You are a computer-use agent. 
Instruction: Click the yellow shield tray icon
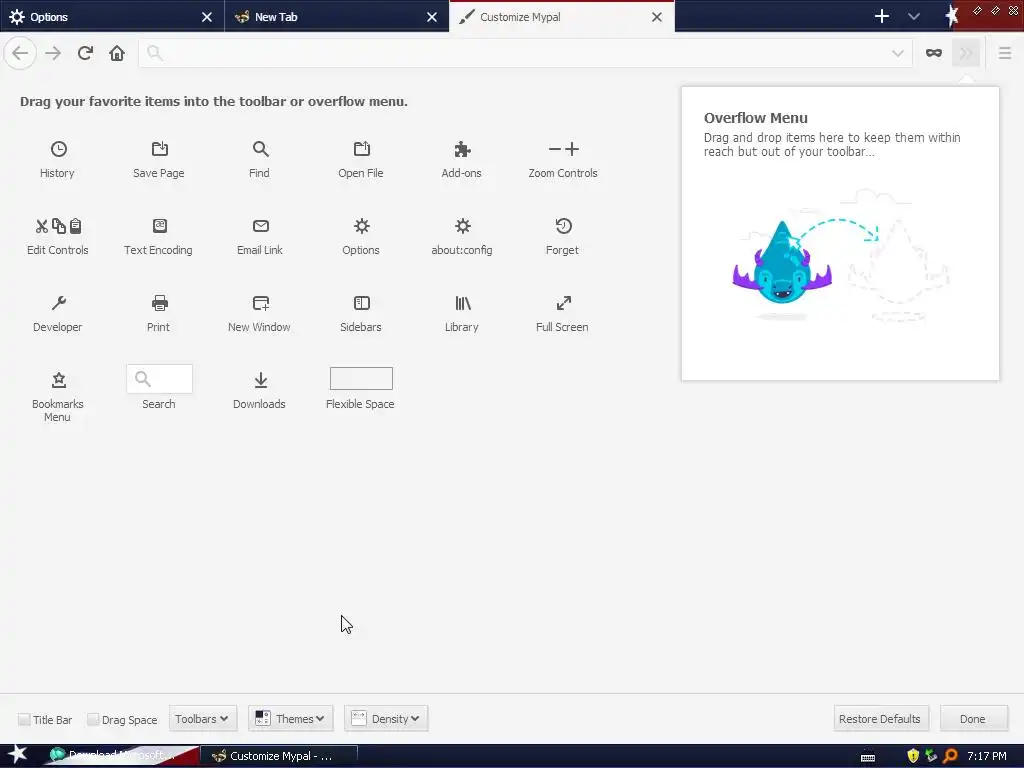(913, 756)
